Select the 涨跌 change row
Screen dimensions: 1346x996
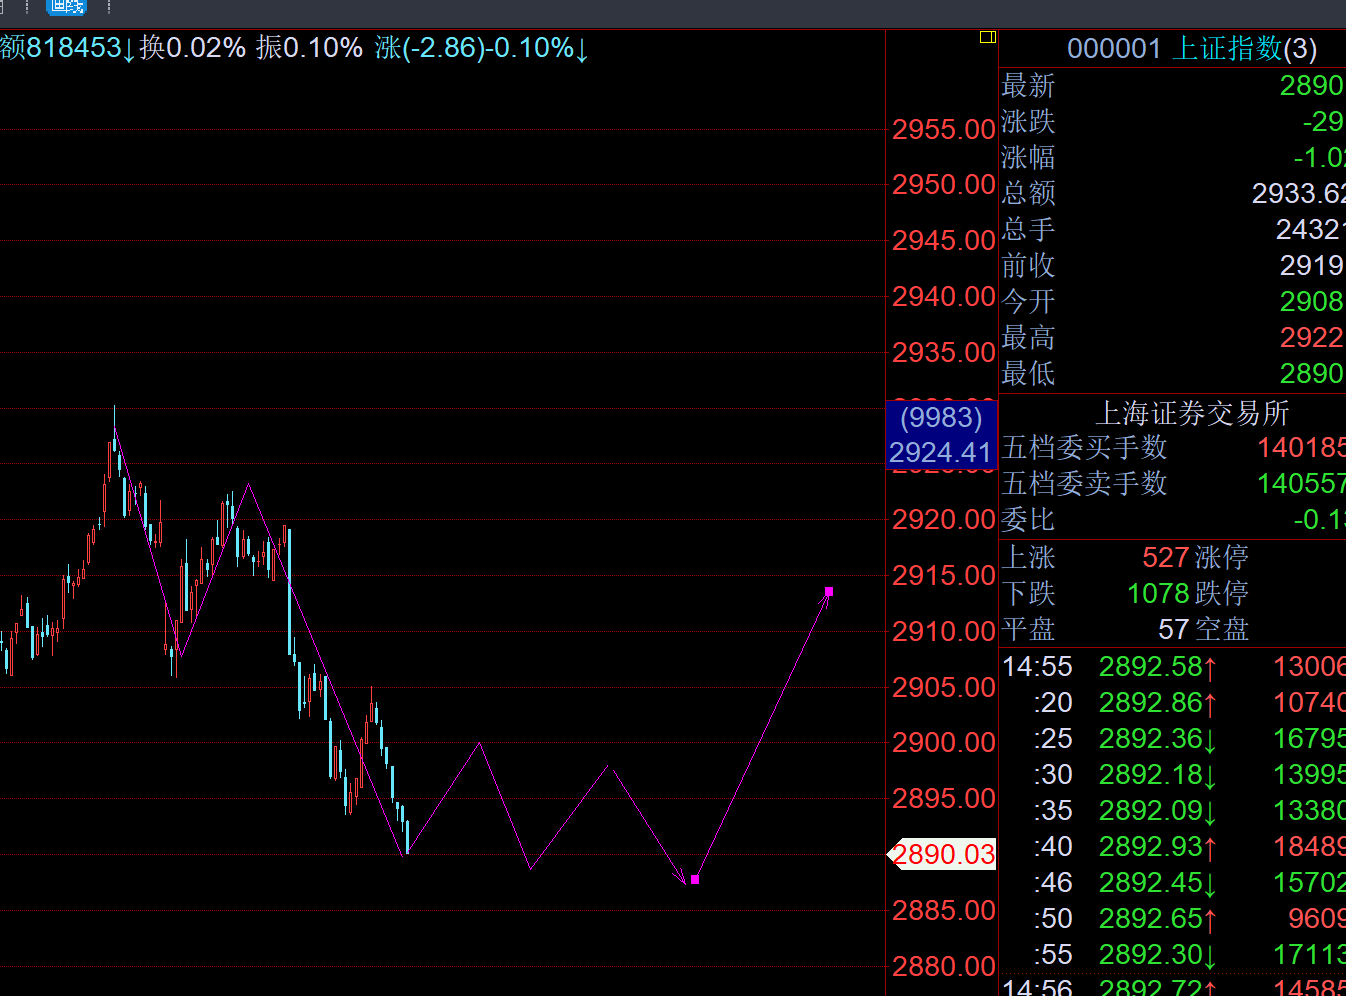(x=1173, y=121)
